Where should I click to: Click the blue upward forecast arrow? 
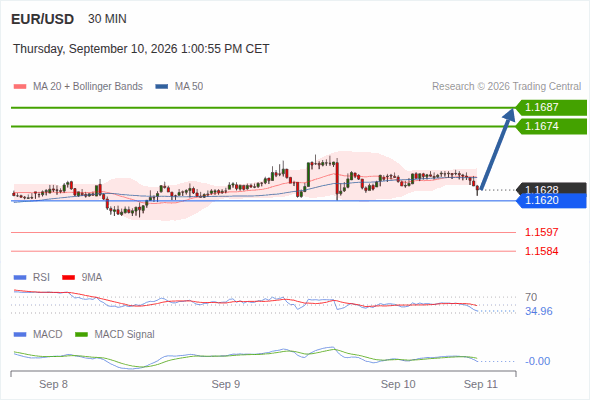pyautogui.click(x=497, y=149)
